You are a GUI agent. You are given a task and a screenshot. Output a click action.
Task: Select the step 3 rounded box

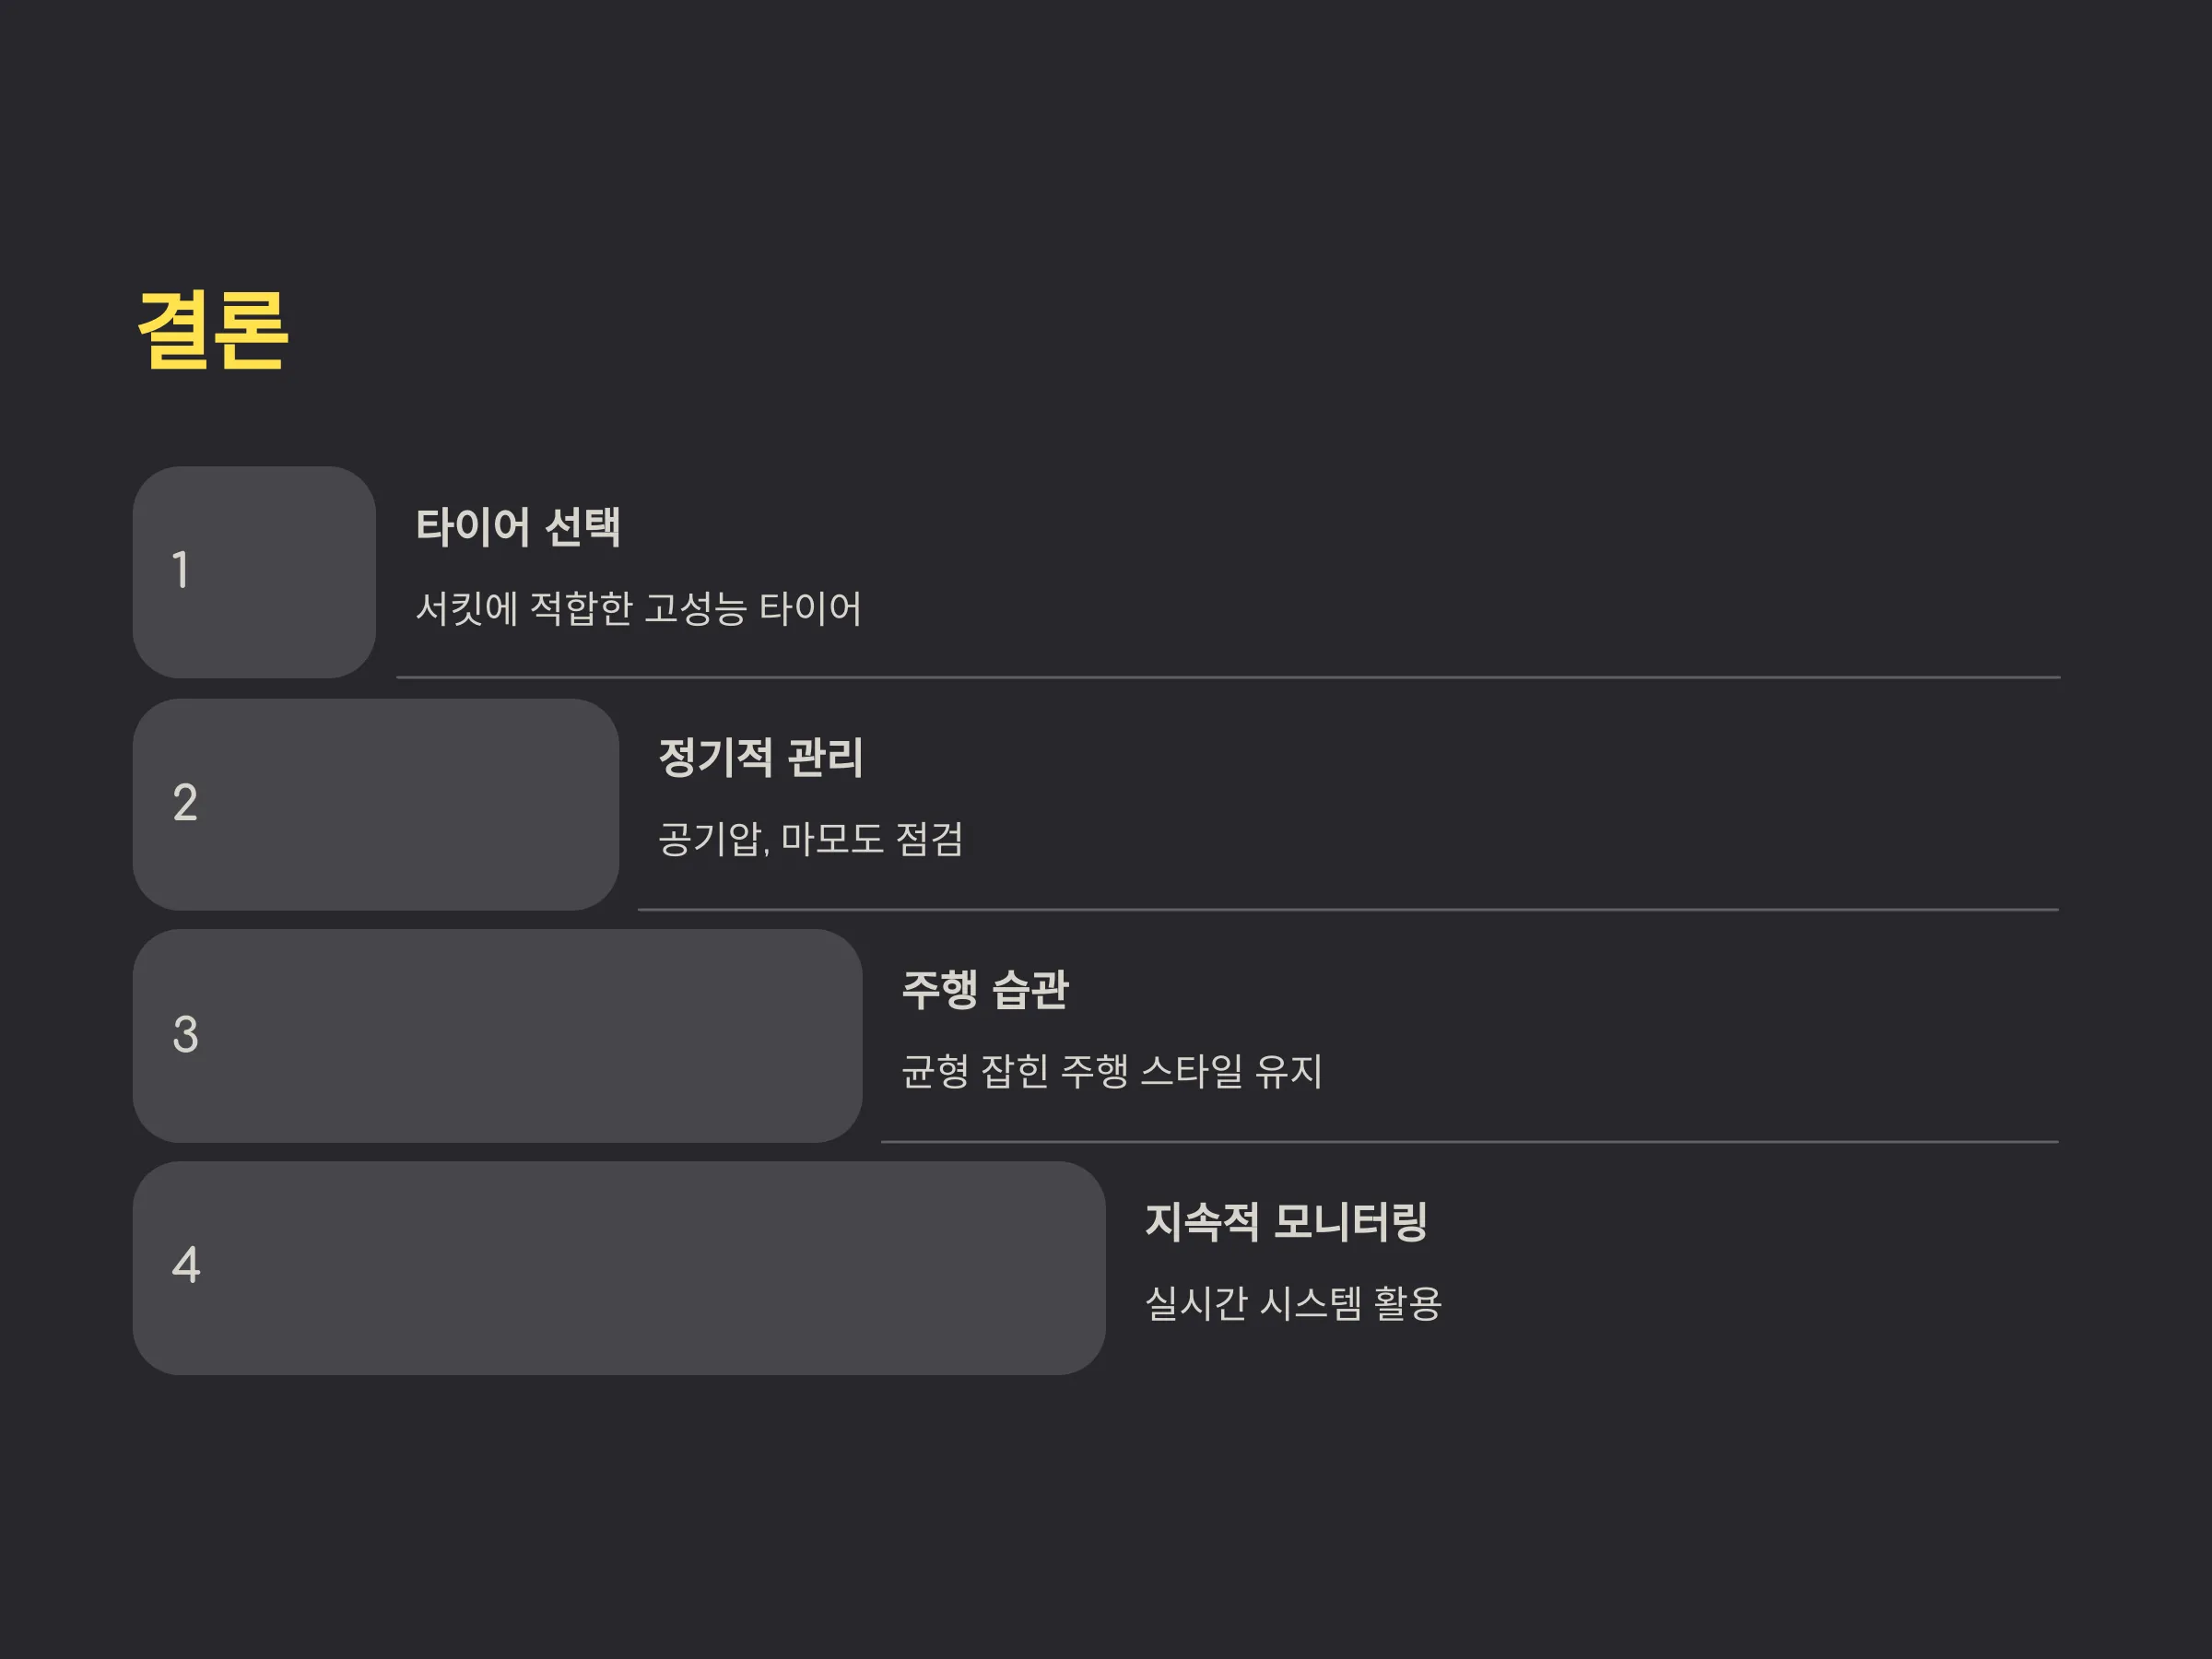tap(497, 1036)
